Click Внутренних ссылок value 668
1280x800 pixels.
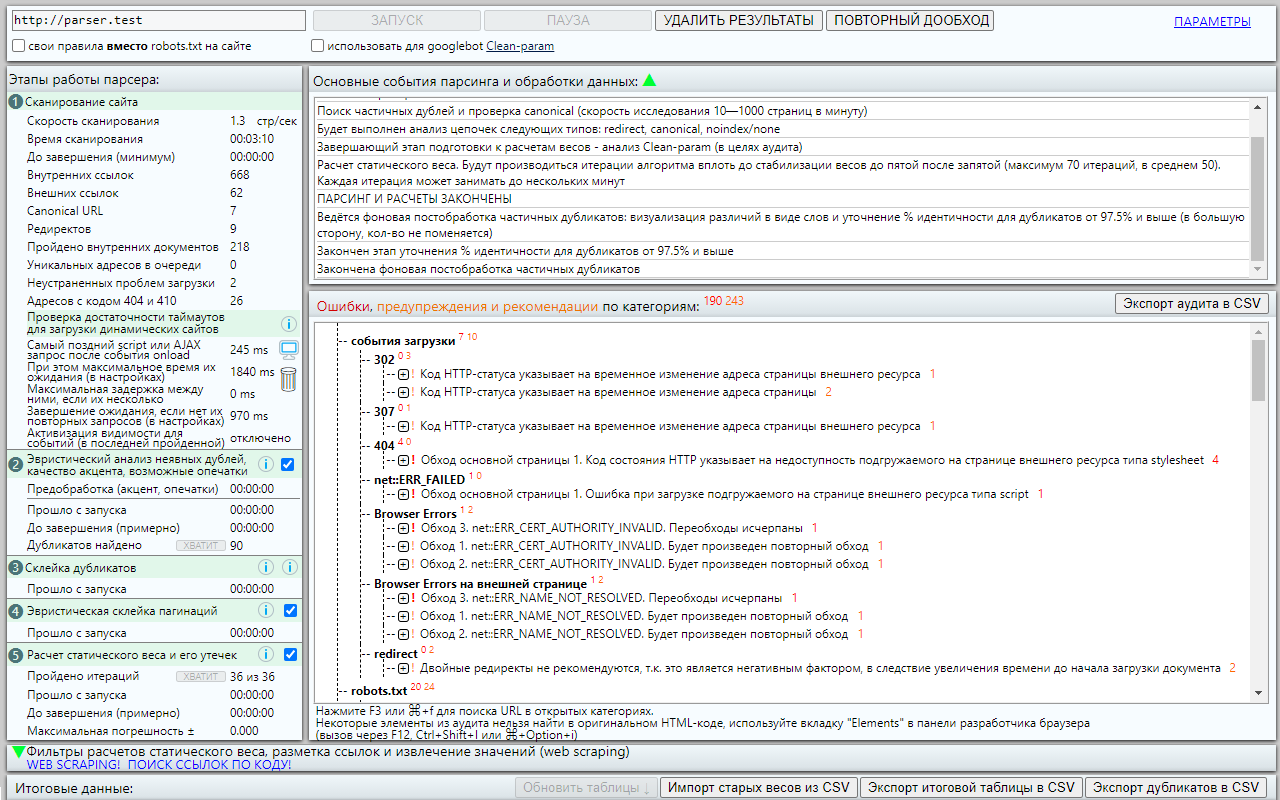[x=239, y=175]
